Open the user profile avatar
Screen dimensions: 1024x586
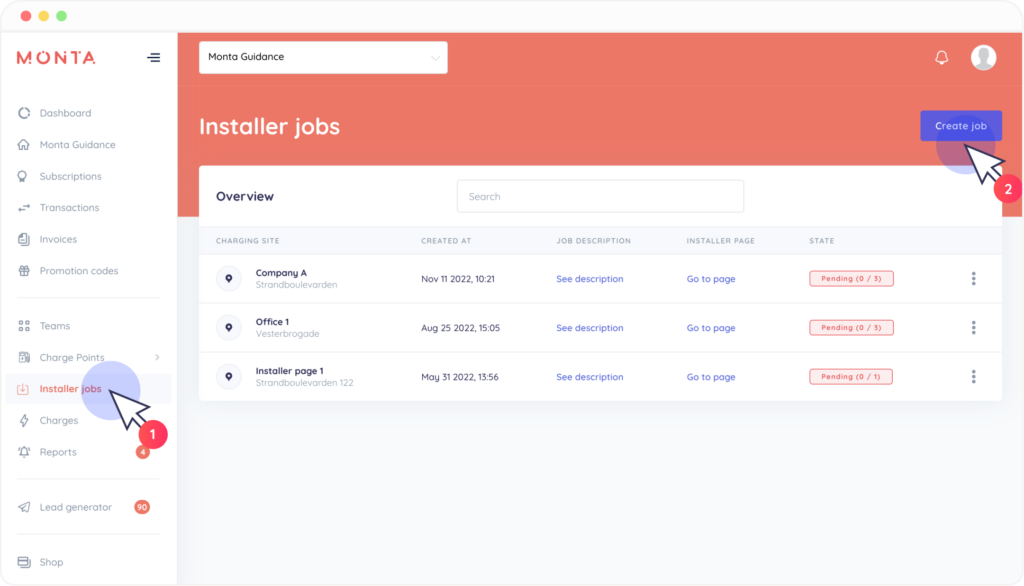[983, 57]
